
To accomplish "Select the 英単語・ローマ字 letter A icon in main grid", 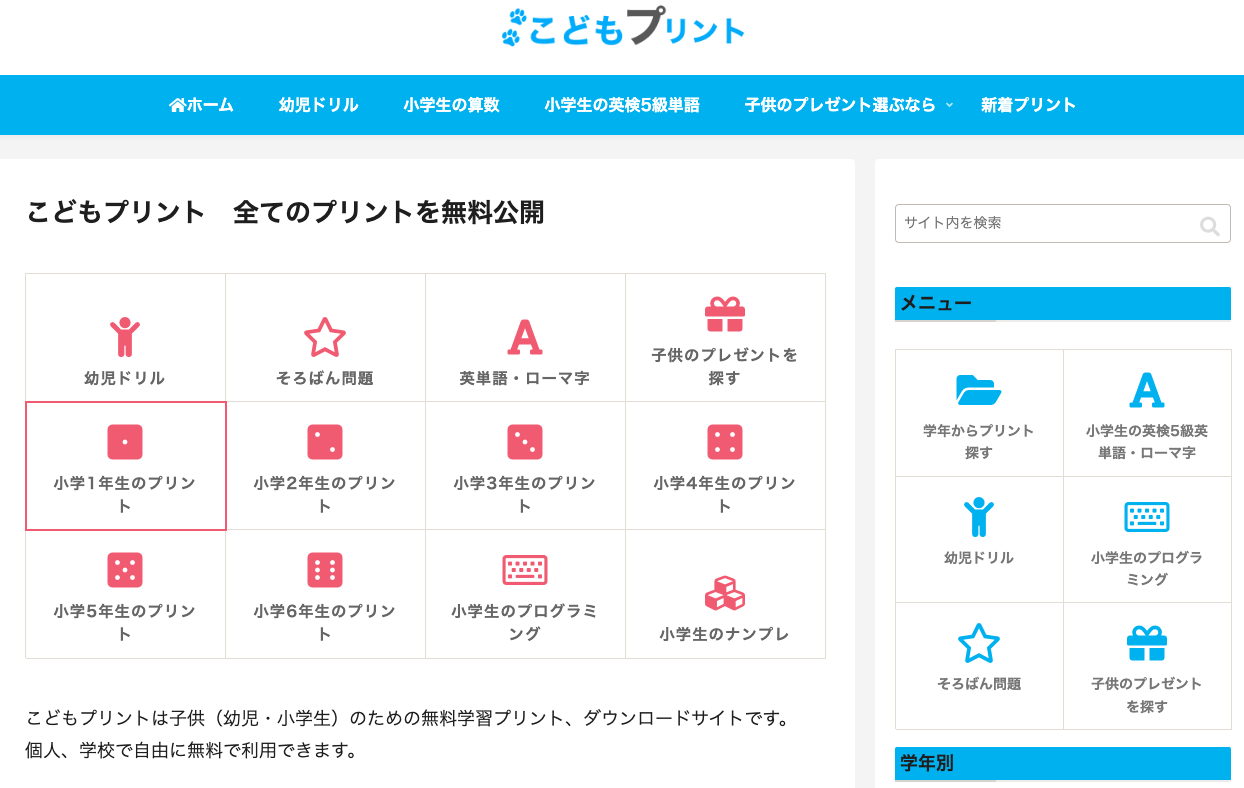I will pyautogui.click(x=525, y=337).
